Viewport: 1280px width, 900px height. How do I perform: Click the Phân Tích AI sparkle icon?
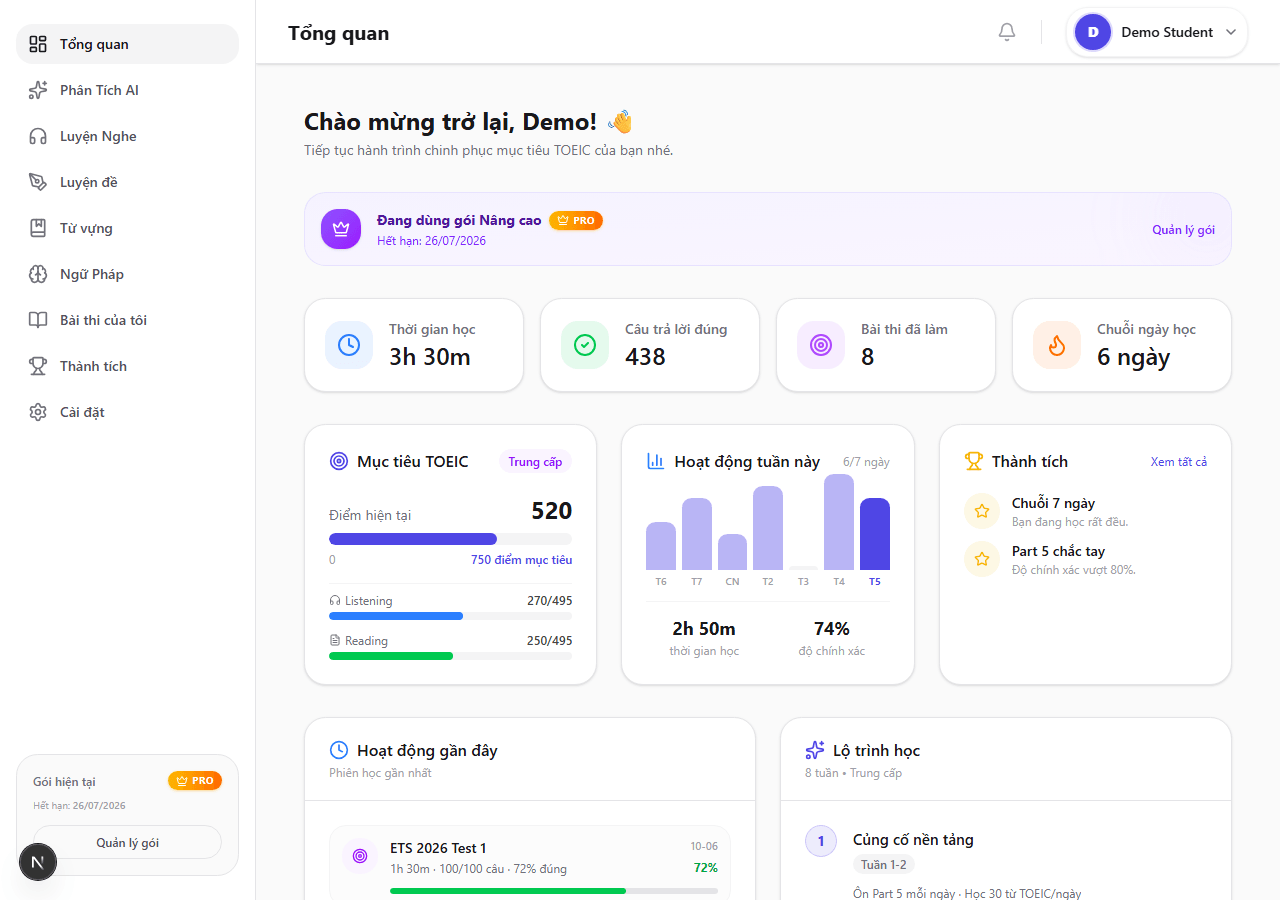coord(38,90)
